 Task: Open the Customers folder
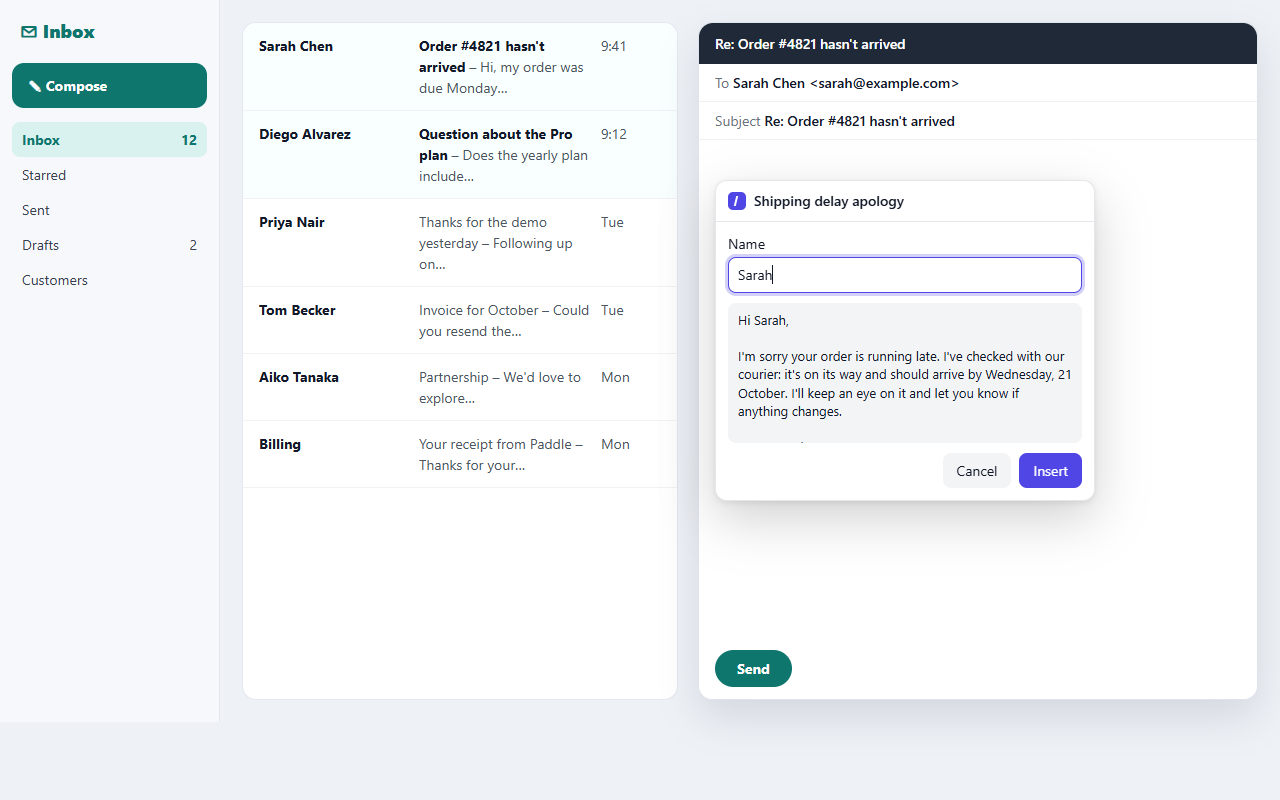109,280
